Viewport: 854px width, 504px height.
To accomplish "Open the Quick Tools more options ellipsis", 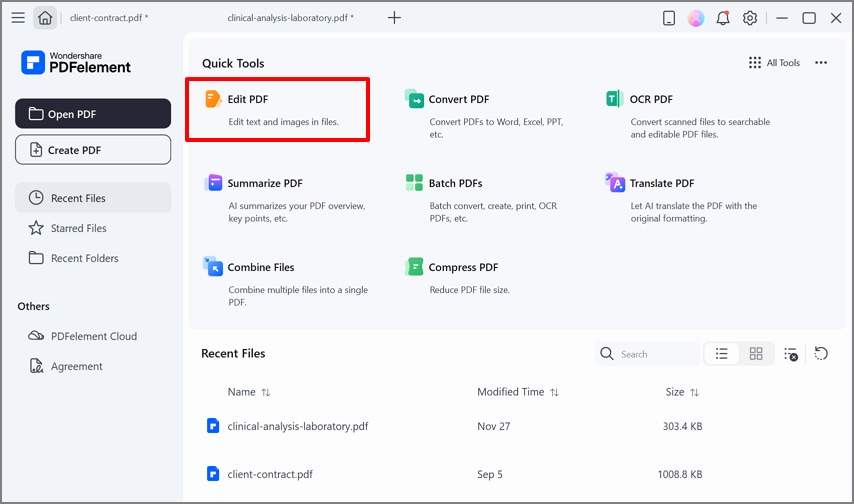I will tap(821, 63).
